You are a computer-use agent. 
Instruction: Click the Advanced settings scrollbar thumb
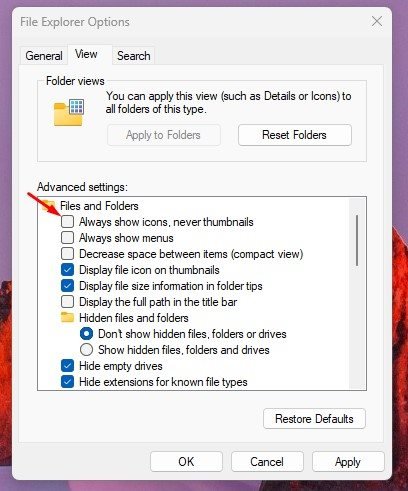pos(357,240)
